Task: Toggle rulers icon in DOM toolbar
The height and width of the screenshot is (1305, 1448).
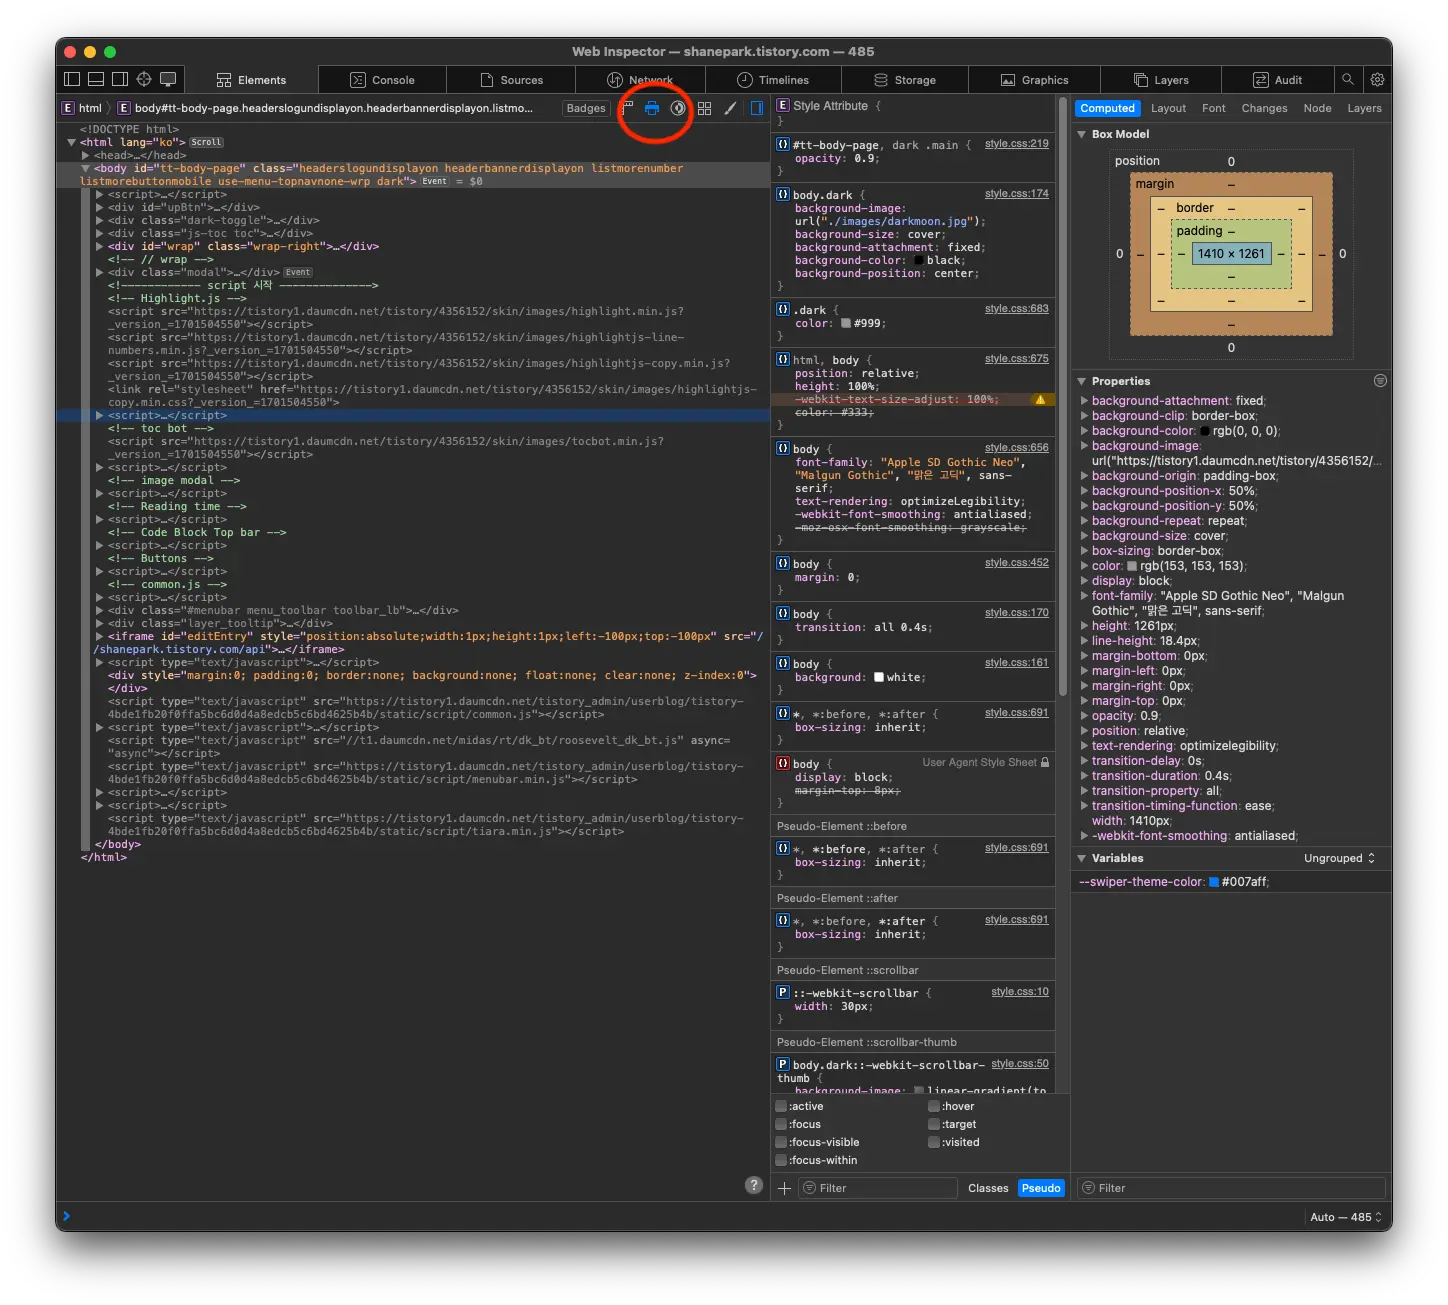Action: click(x=626, y=108)
